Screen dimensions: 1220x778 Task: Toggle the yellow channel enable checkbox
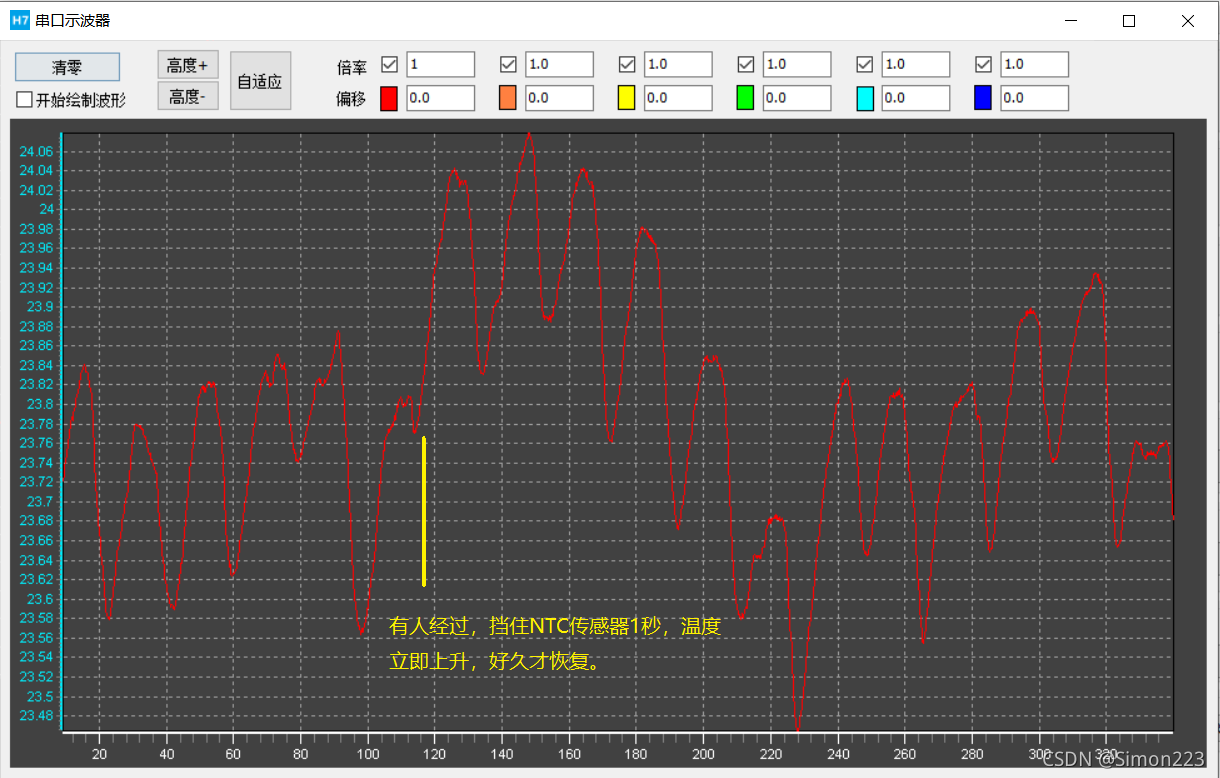point(627,64)
